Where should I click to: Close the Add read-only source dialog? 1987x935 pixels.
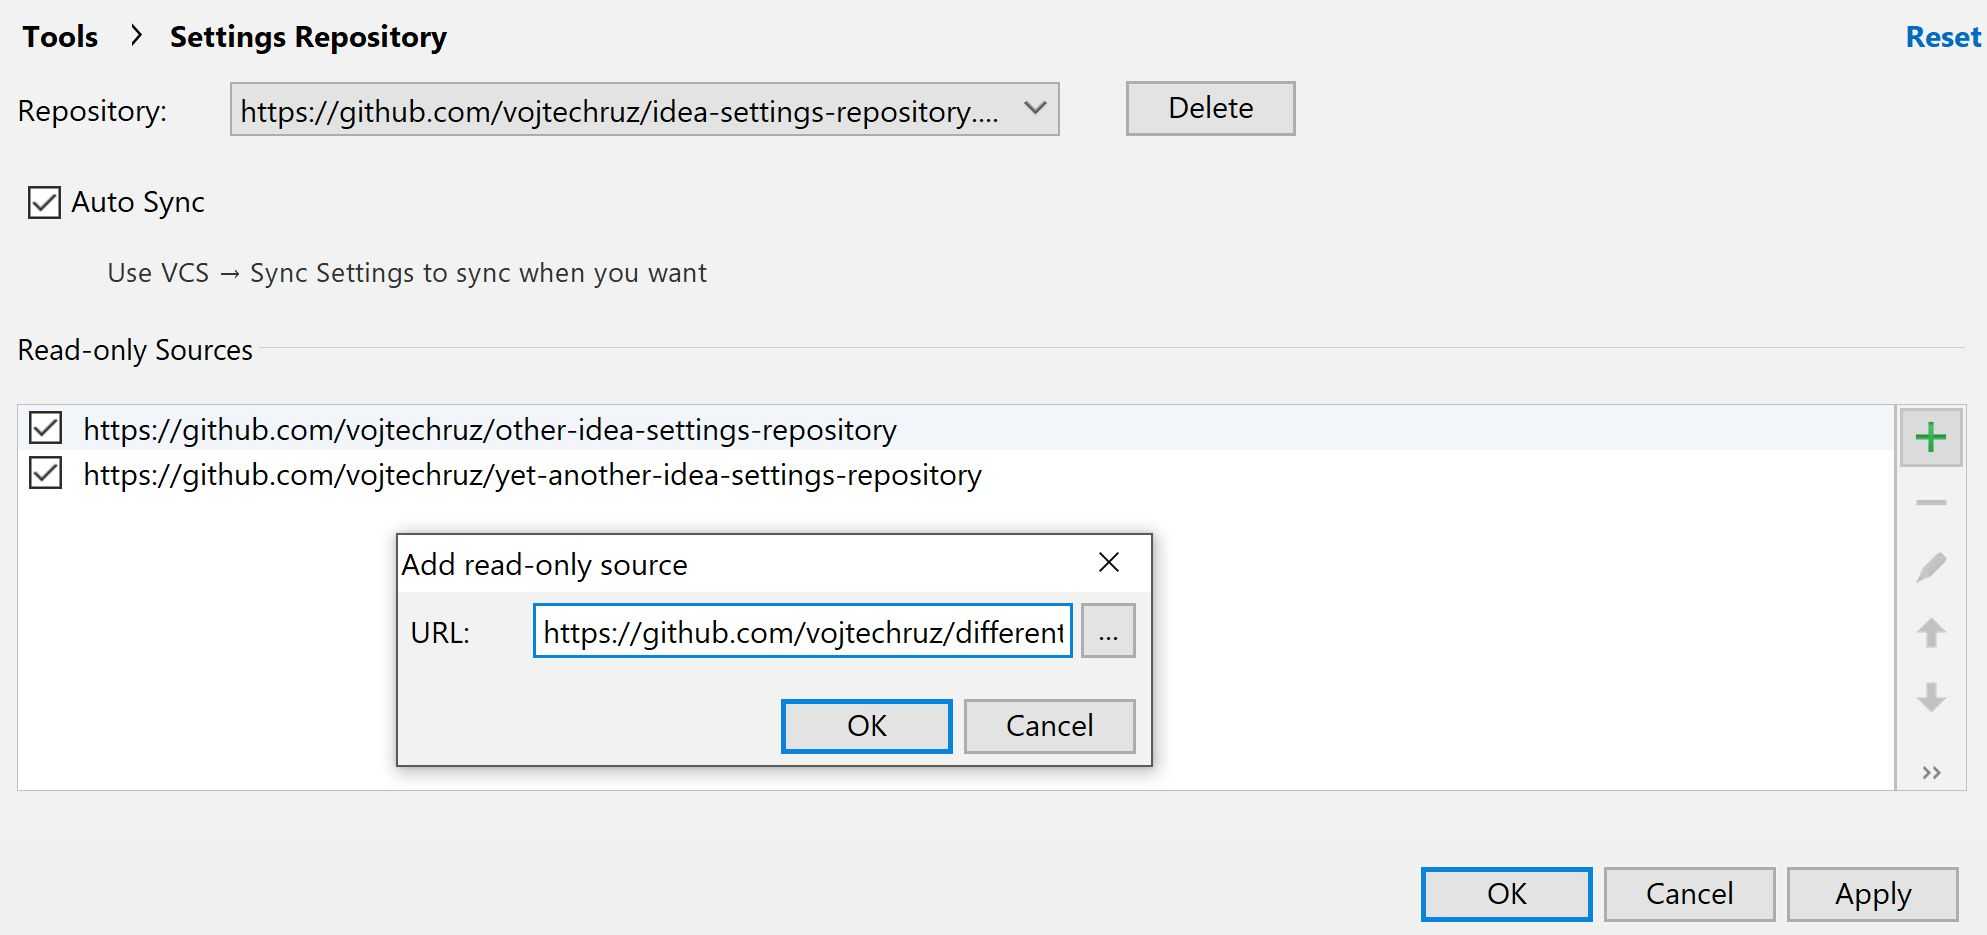tap(1108, 563)
